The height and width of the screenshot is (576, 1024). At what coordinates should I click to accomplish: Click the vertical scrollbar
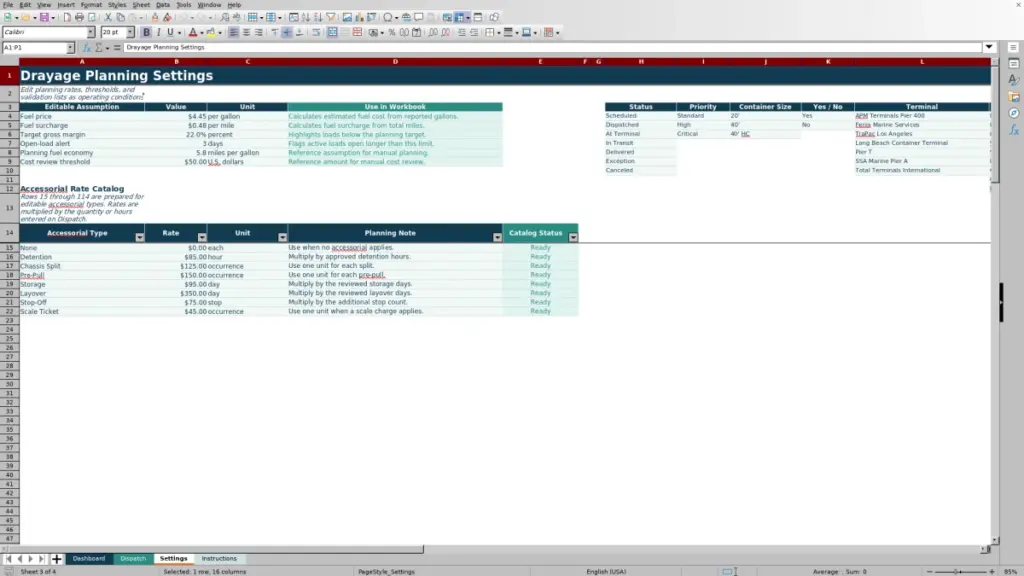995,300
